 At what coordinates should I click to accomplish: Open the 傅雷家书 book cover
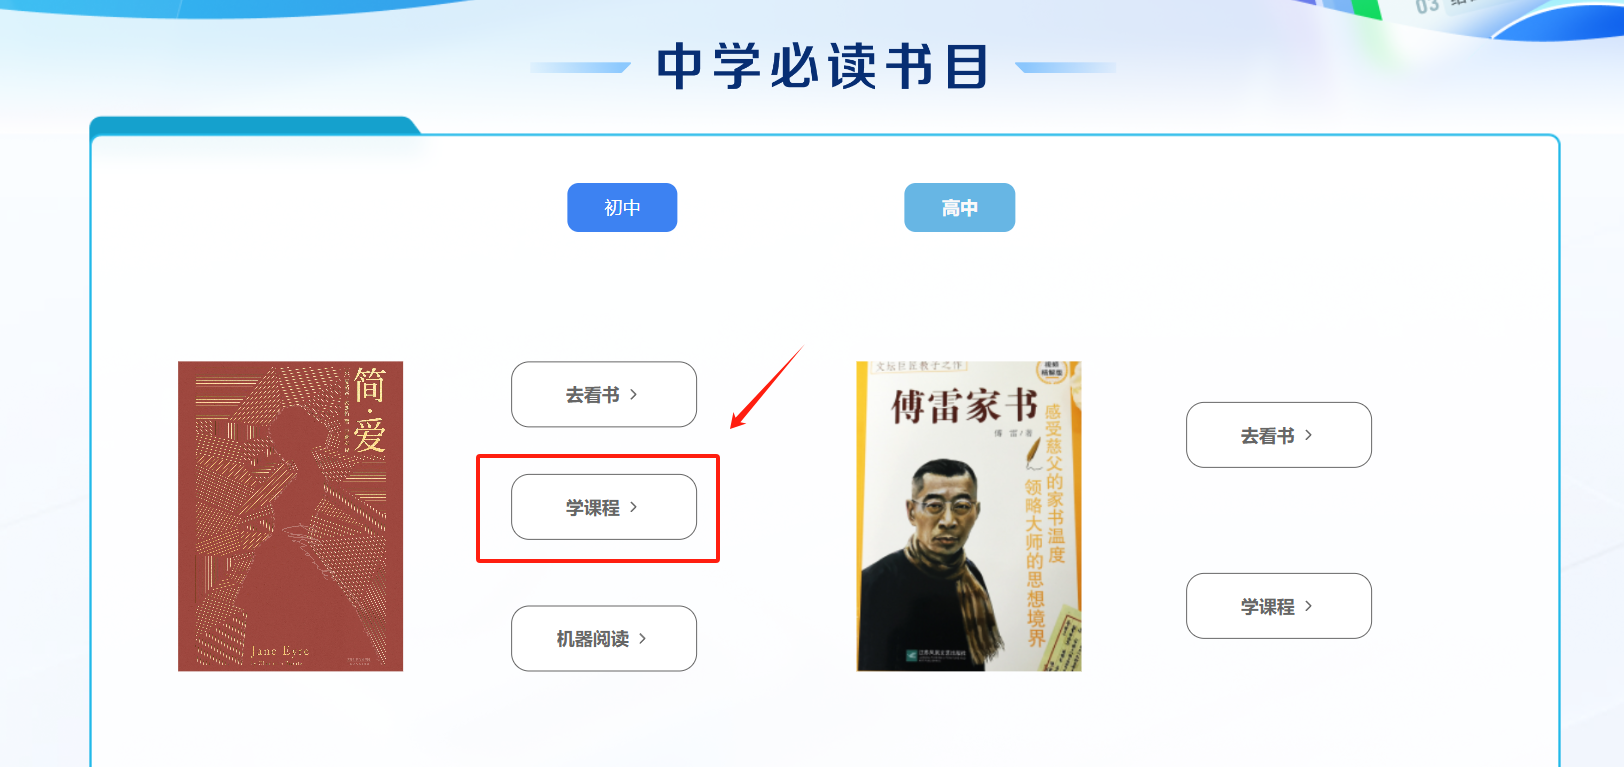click(x=969, y=516)
